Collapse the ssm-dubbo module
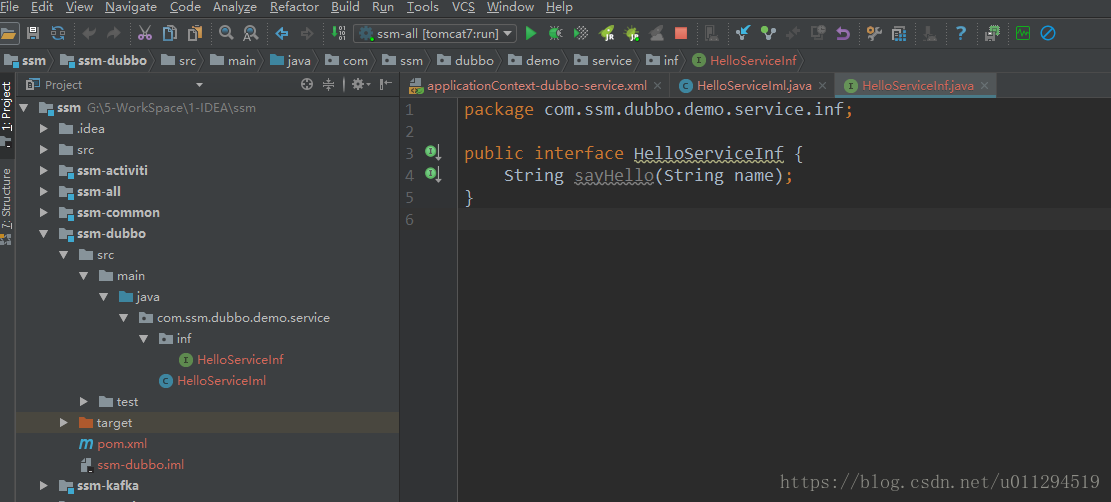This screenshot has width=1111, height=502. (x=44, y=234)
